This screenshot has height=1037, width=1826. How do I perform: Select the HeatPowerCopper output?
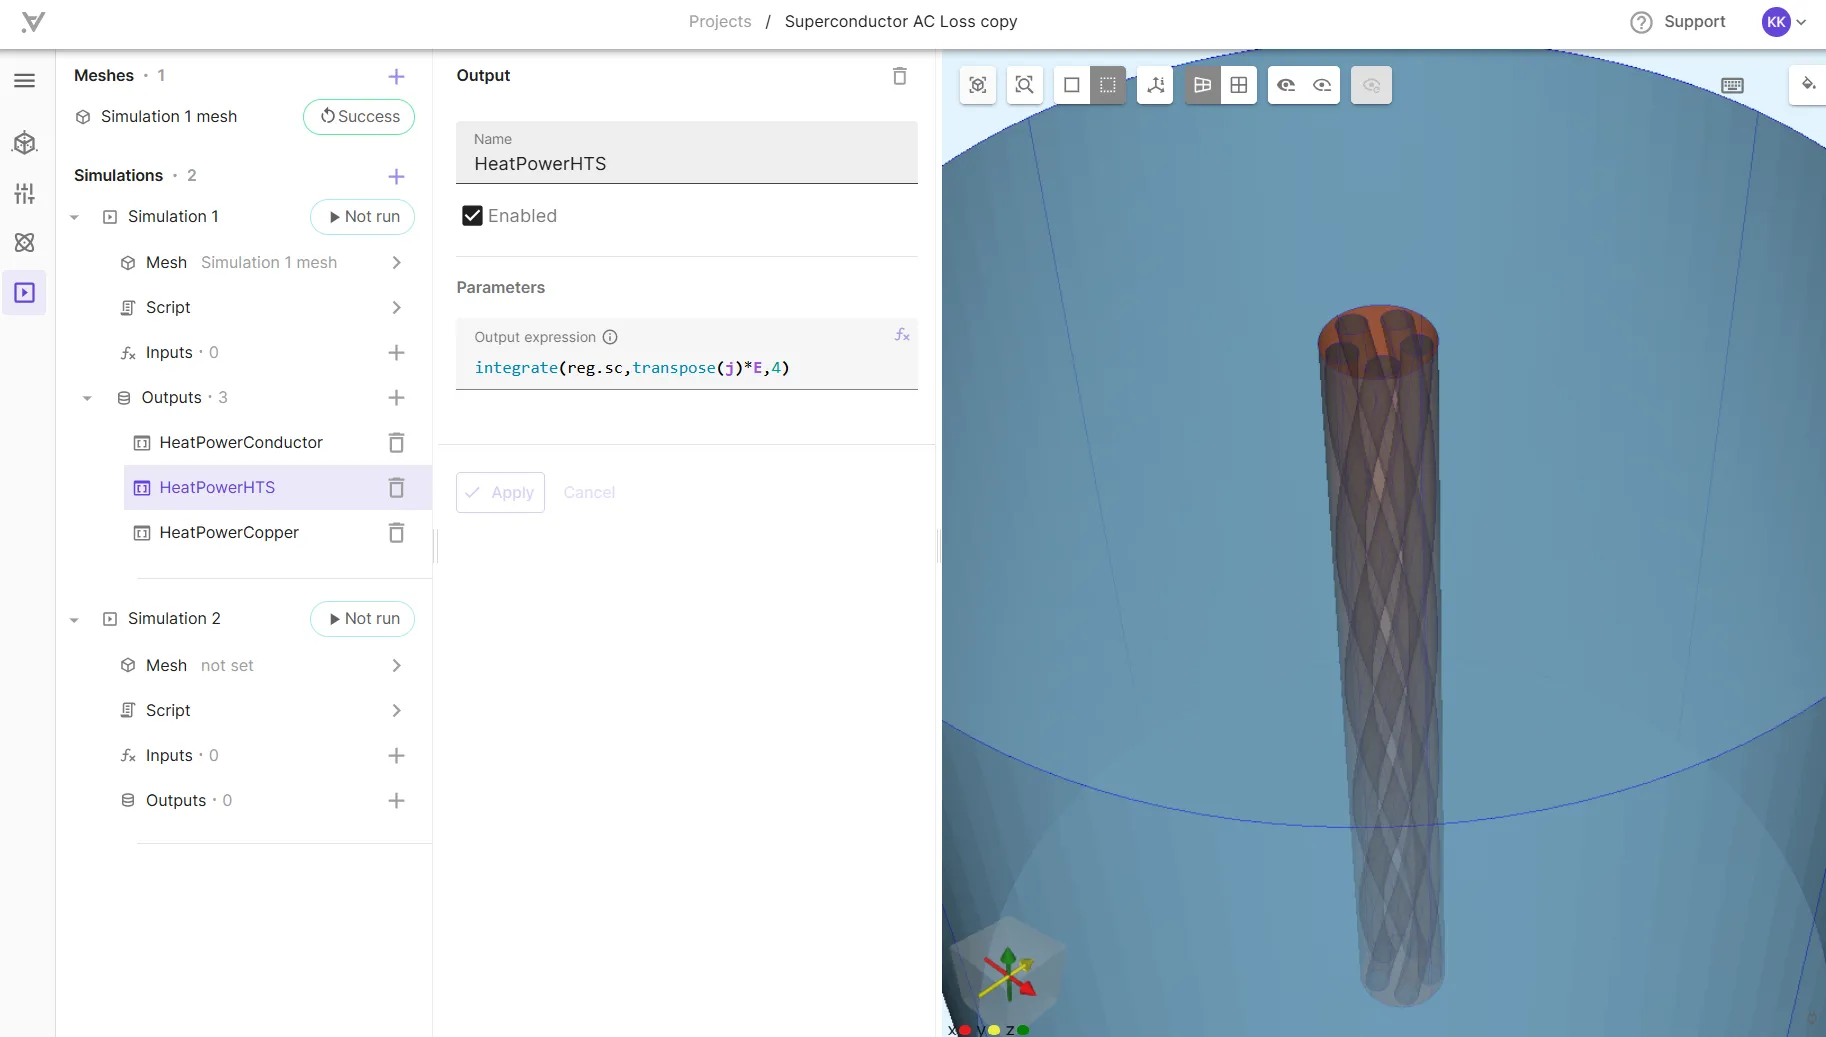coord(229,532)
